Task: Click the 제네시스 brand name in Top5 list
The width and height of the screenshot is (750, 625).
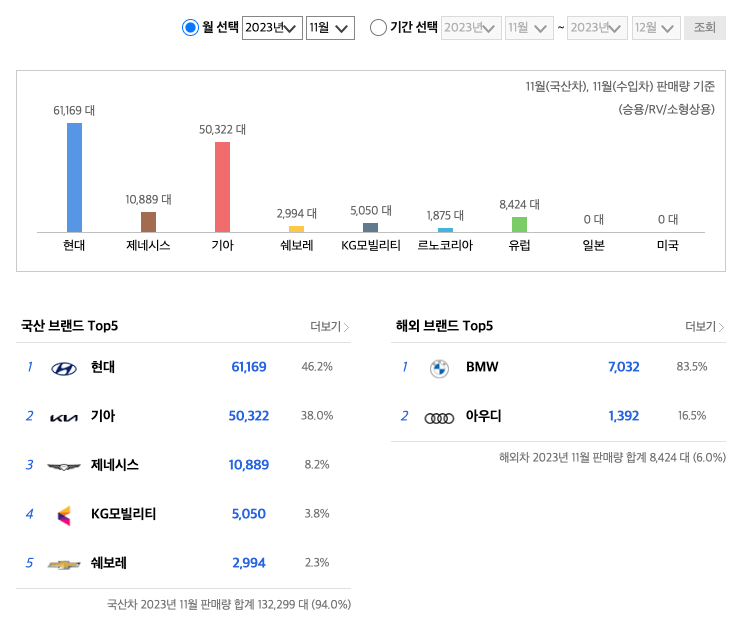Action: pyautogui.click(x=115, y=465)
